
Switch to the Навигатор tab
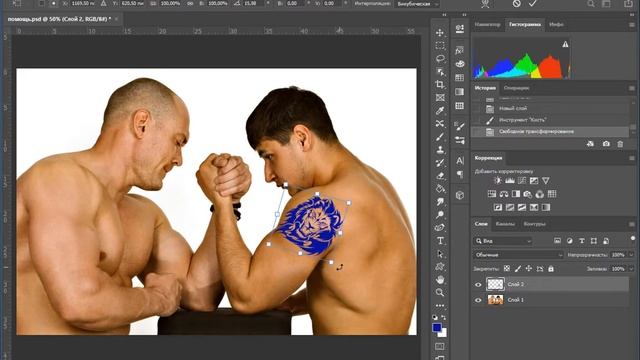pyautogui.click(x=487, y=24)
